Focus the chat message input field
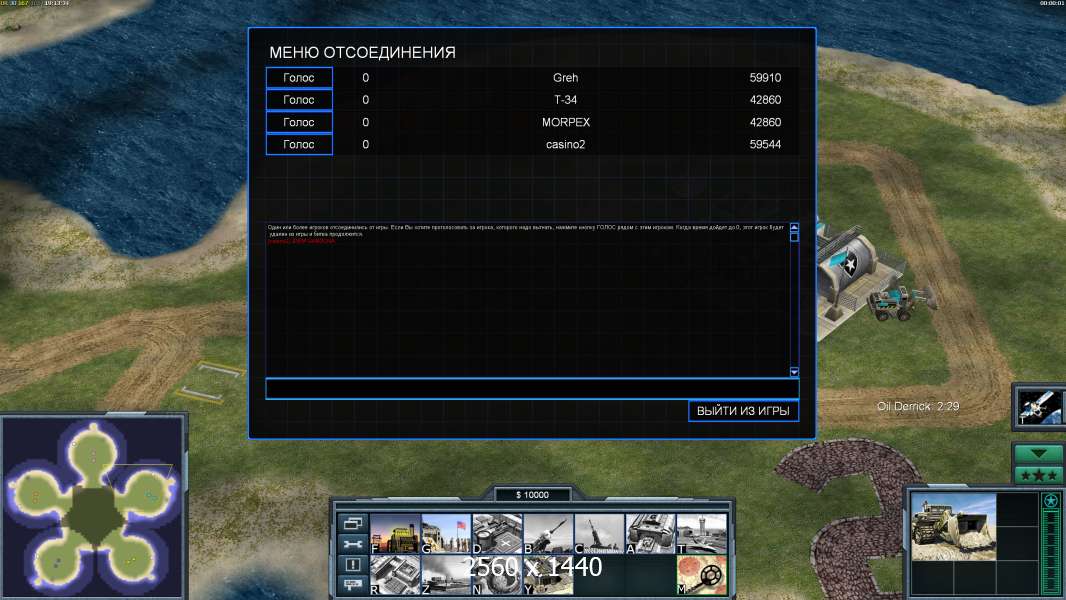The width and height of the screenshot is (1066, 600). click(532, 389)
